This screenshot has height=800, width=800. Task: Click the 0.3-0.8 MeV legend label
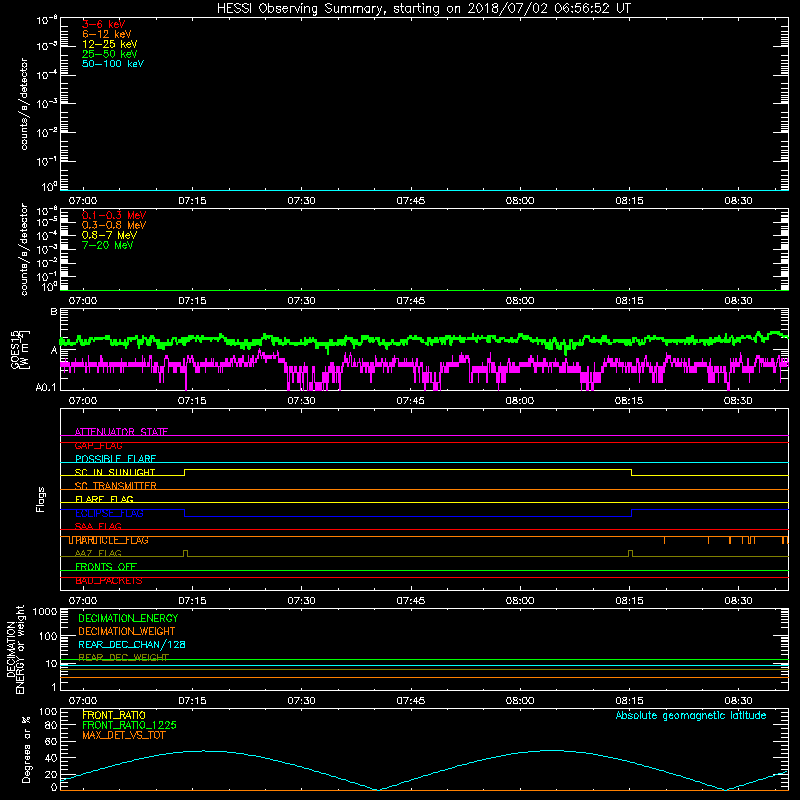[x=114, y=225]
